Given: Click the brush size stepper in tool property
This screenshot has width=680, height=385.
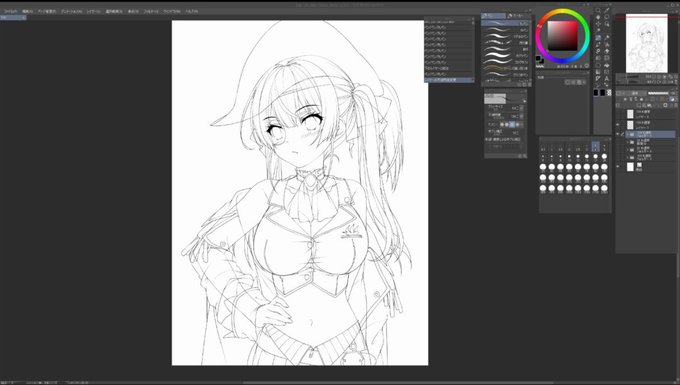Looking at the screenshot, I should pyautogui.click(x=522, y=108).
